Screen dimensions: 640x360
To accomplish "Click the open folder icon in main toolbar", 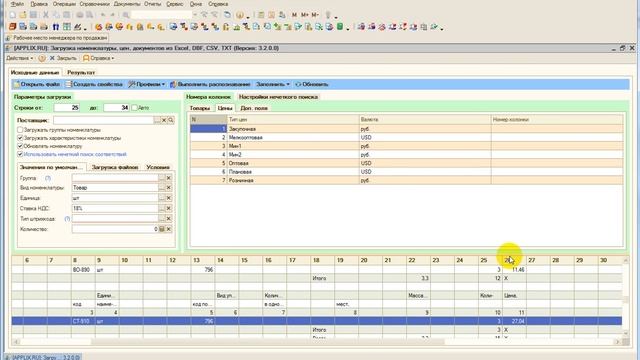I will click(x=23, y=15).
